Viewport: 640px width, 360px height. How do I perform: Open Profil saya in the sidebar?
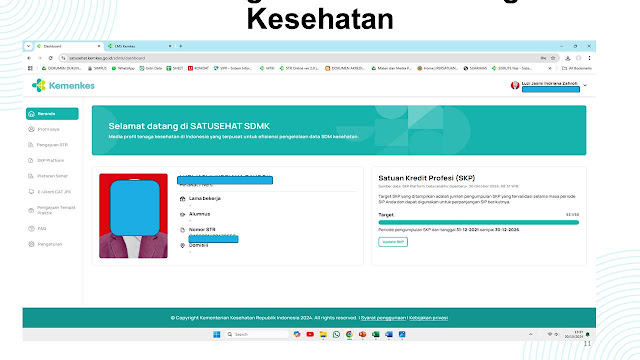coord(44,129)
